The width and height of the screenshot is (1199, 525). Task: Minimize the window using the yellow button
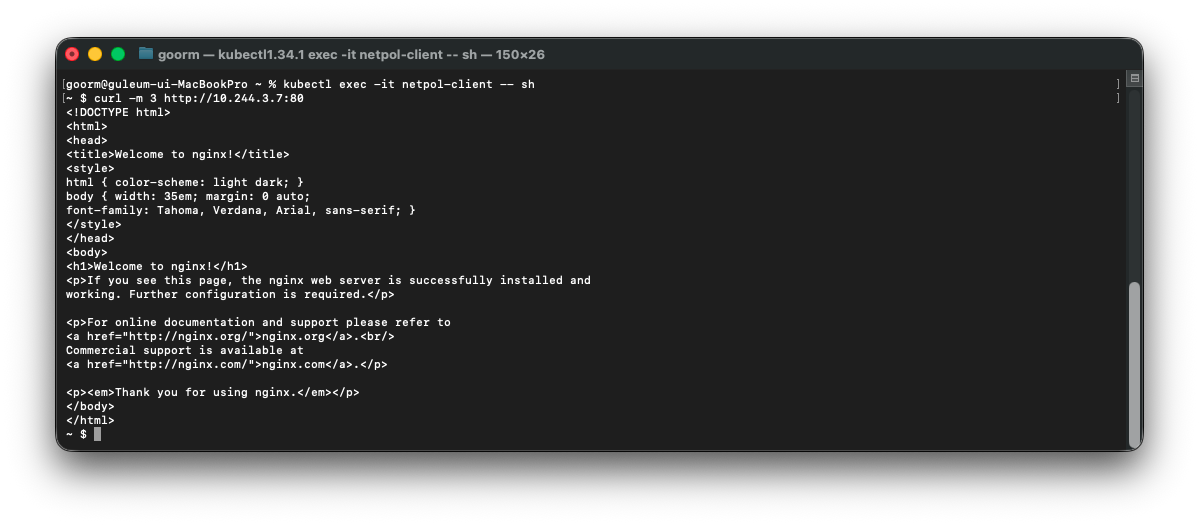click(x=95, y=54)
